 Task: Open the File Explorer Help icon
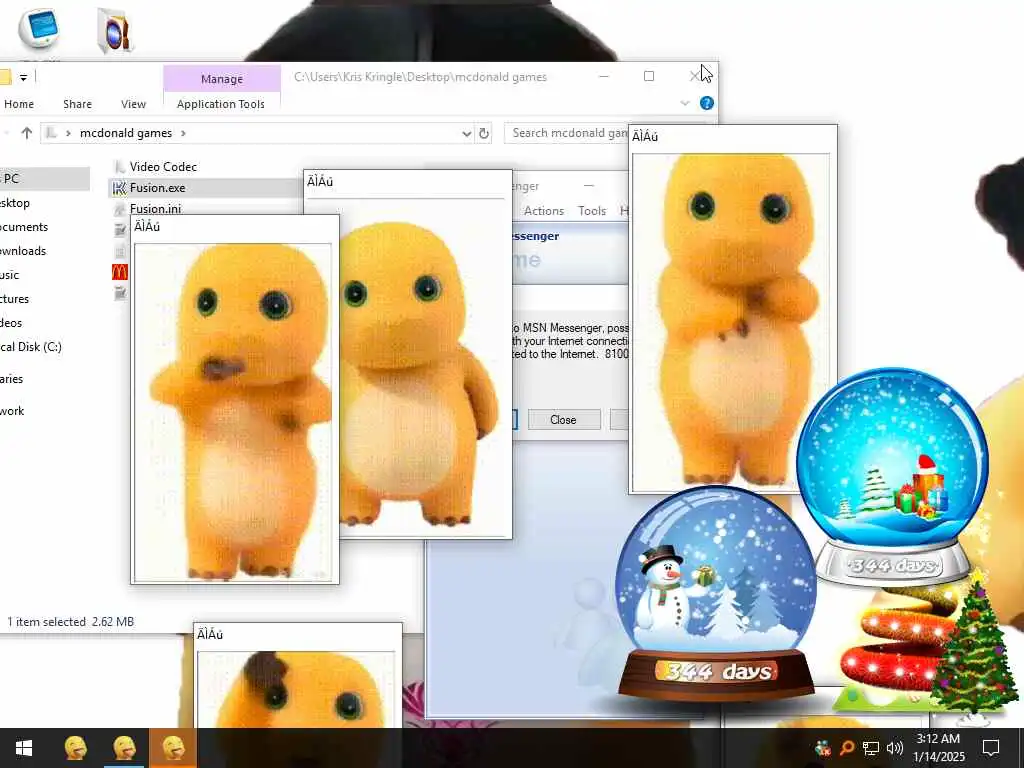pos(707,103)
